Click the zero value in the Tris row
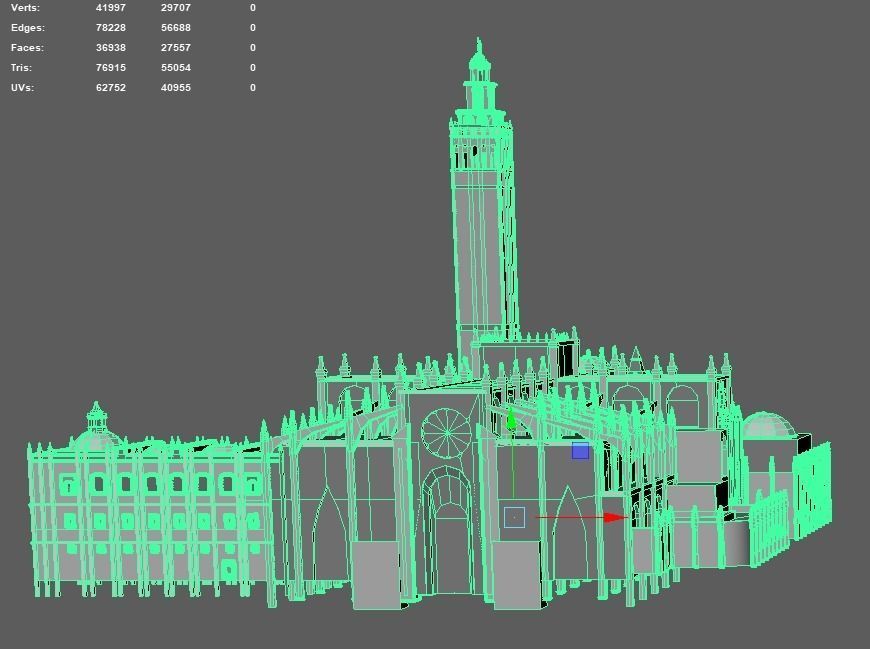The width and height of the screenshot is (870, 649). [x=252, y=68]
